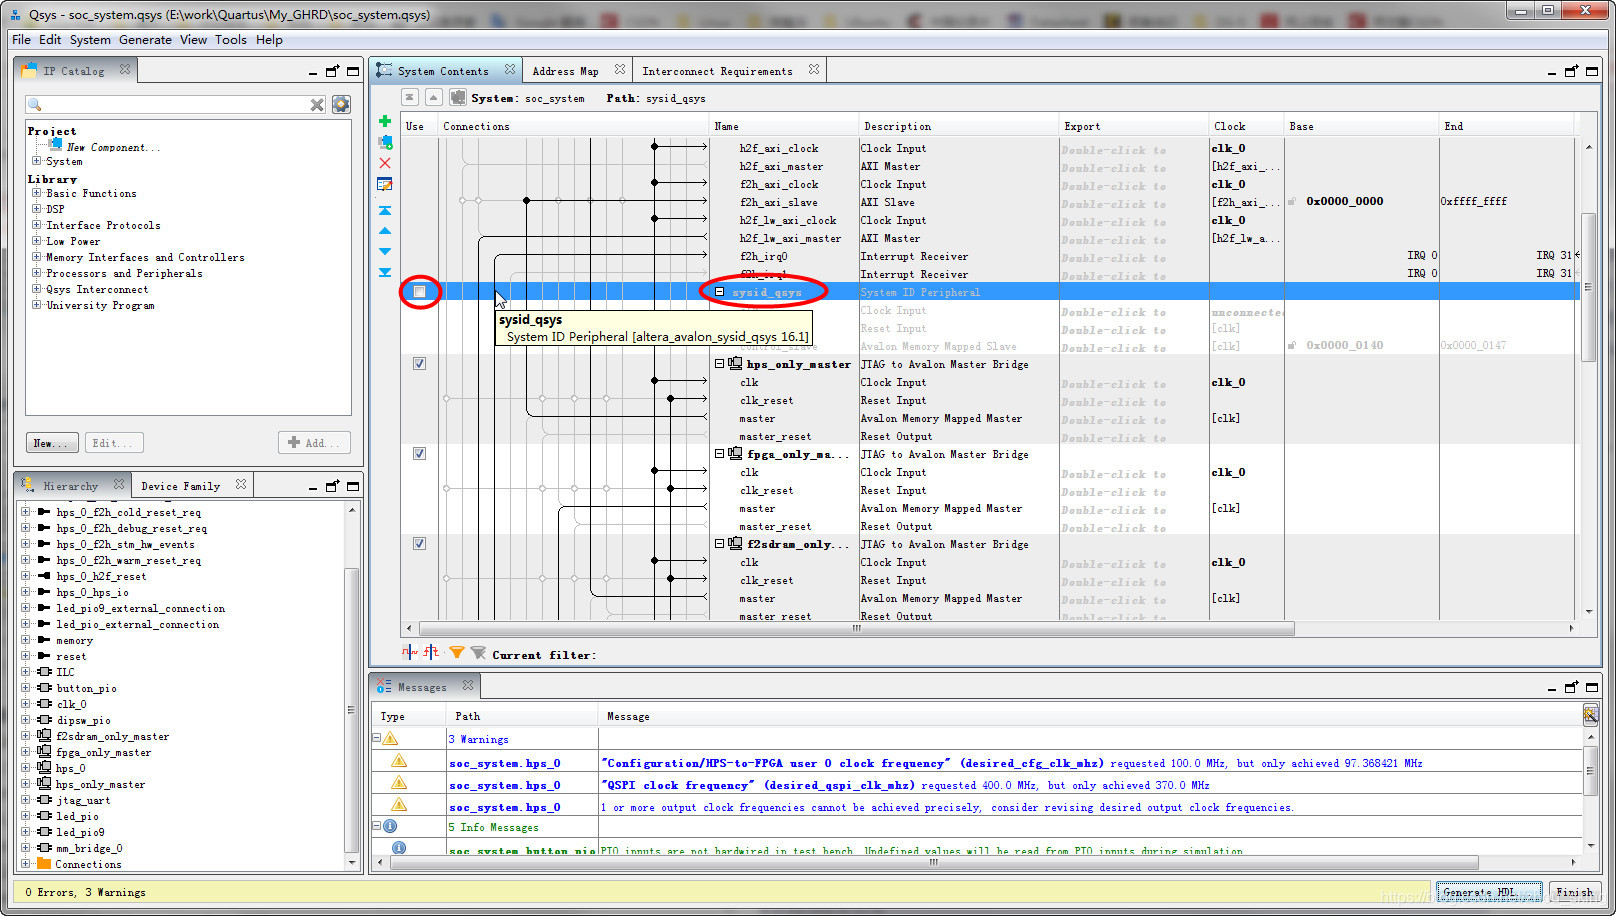The height and width of the screenshot is (916, 1616).
Task: Click the Edit... button in IP Catalog
Action: (114, 443)
